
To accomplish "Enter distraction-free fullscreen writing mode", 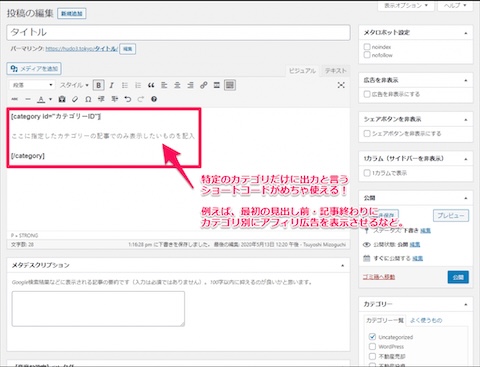I will point(341,85).
